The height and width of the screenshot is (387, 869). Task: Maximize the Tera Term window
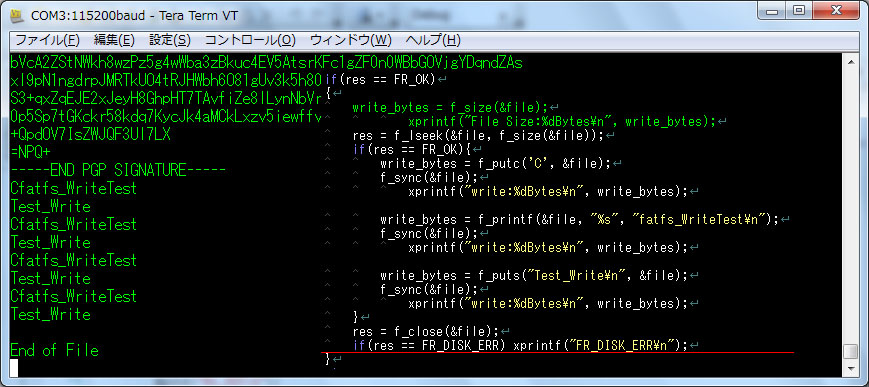coord(799,11)
